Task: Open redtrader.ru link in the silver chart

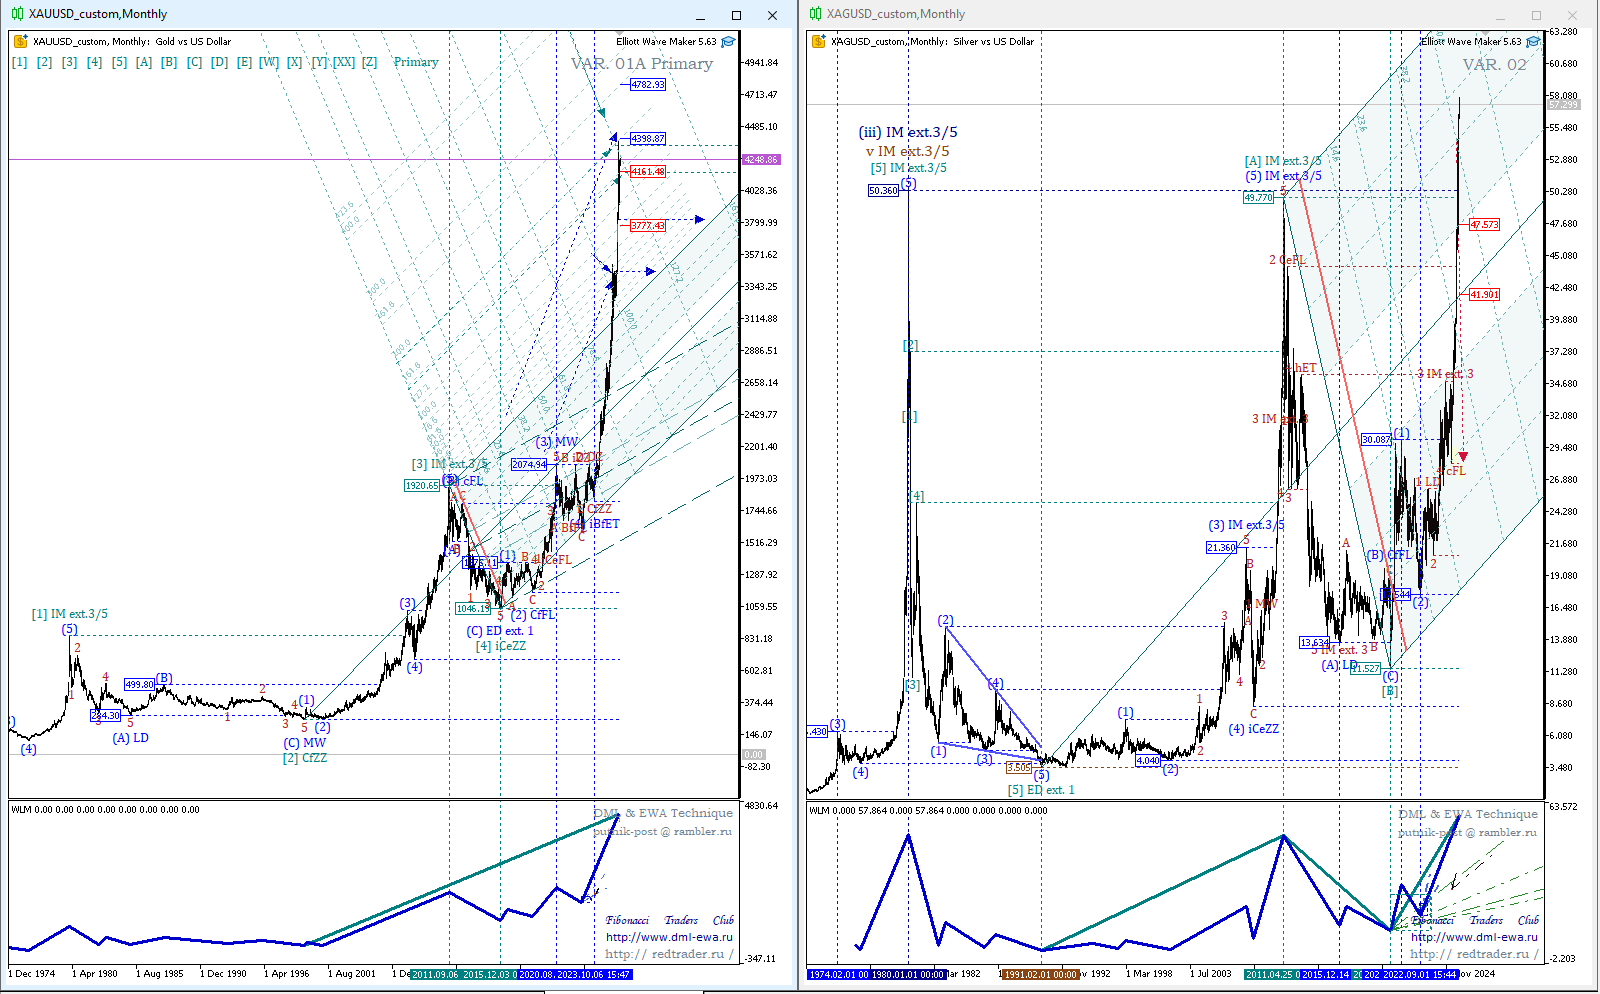Action: pyautogui.click(x=1474, y=954)
